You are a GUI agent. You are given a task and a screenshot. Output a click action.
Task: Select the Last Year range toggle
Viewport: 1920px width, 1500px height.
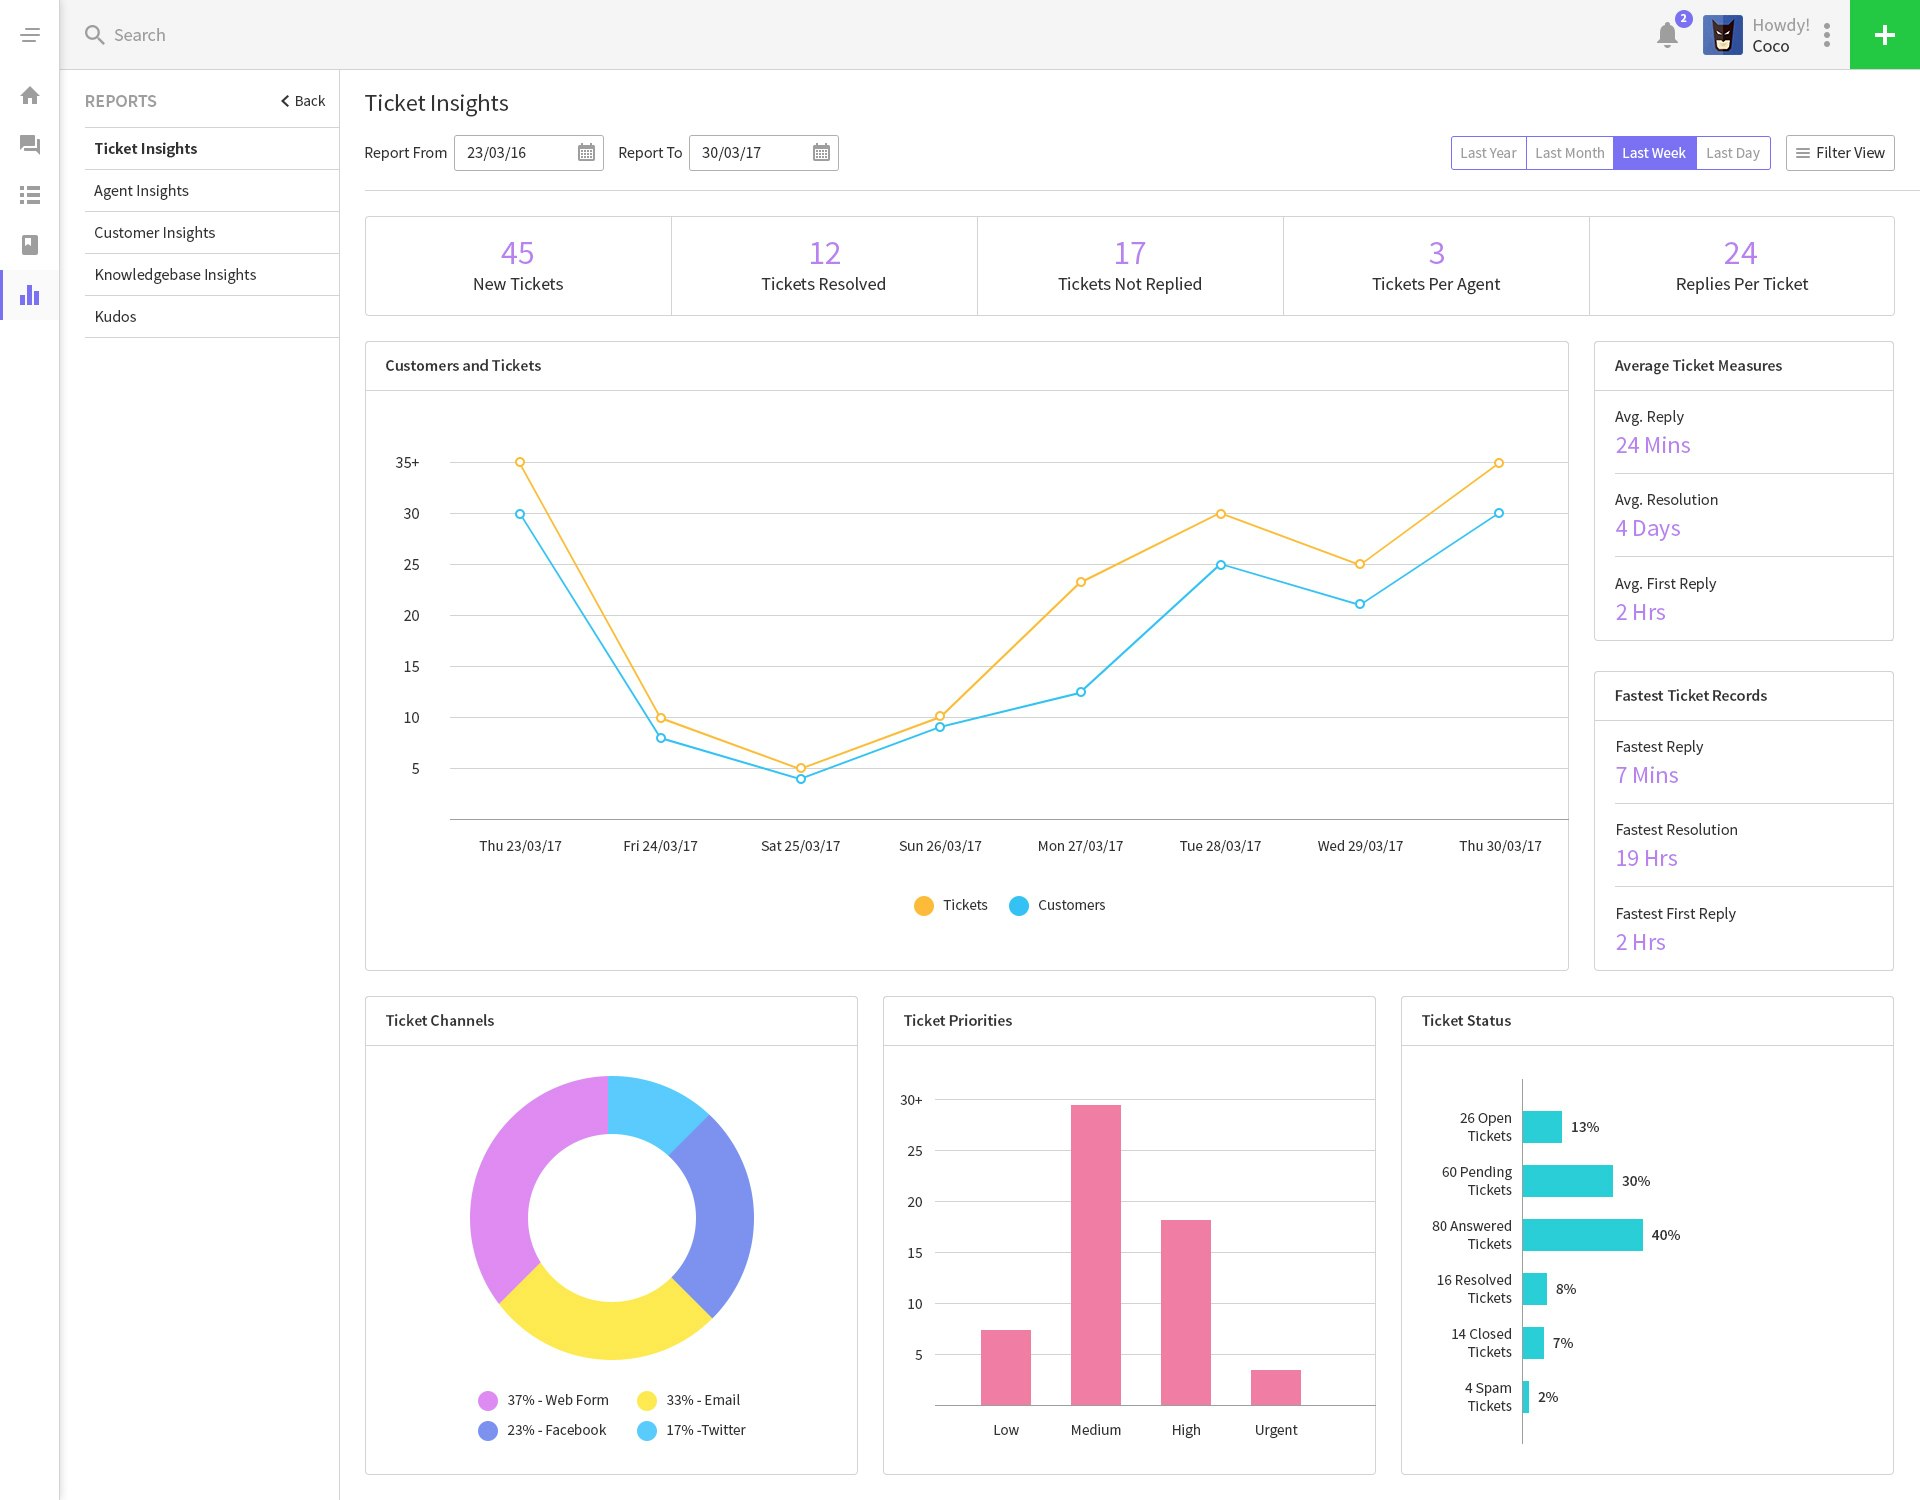[x=1488, y=153]
